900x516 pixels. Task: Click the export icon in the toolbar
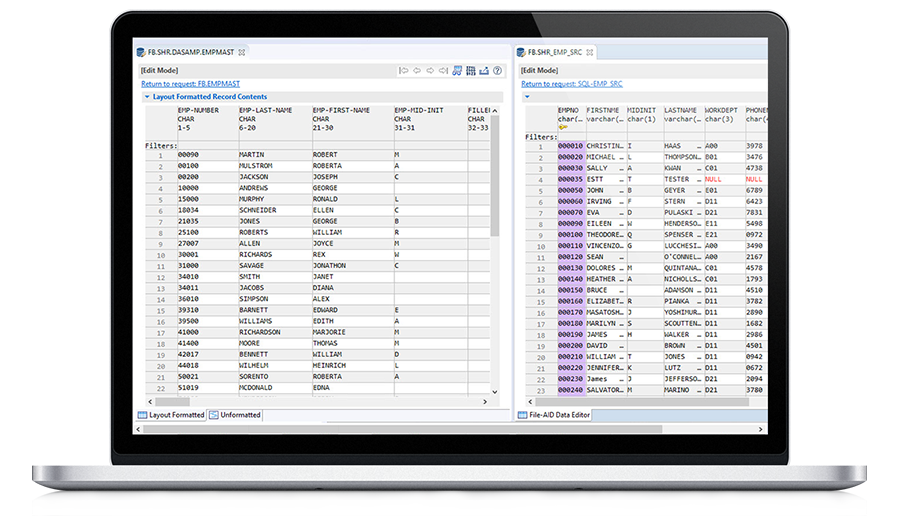coord(484,70)
